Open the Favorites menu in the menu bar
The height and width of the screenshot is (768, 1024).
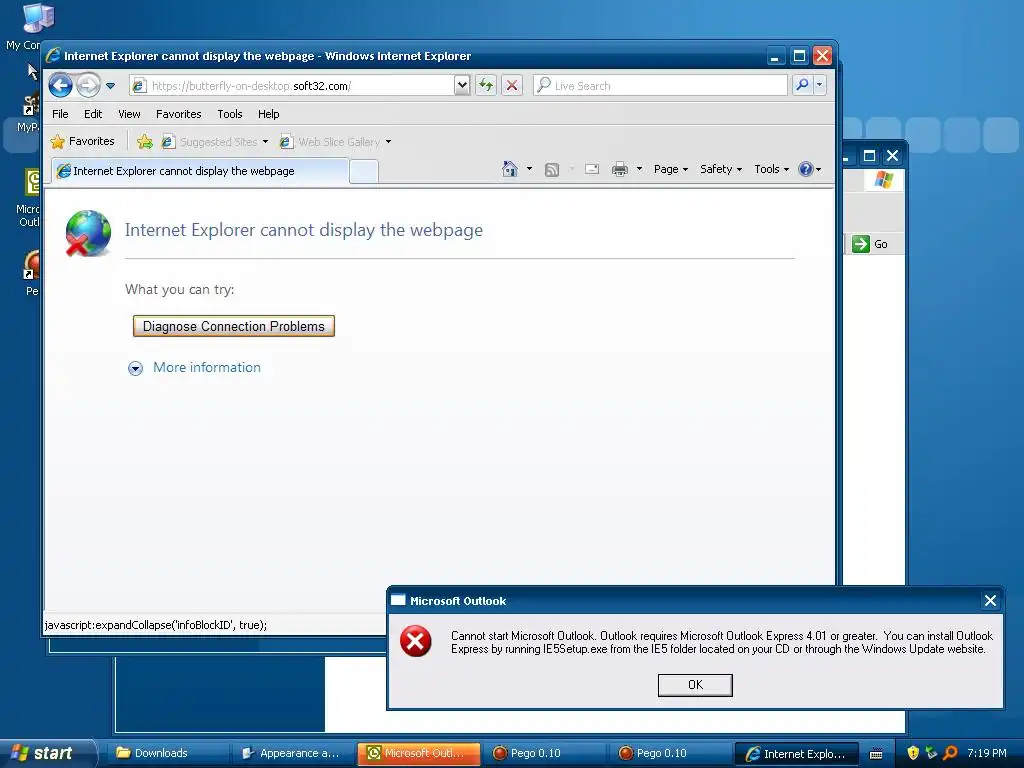pyautogui.click(x=178, y=114)
